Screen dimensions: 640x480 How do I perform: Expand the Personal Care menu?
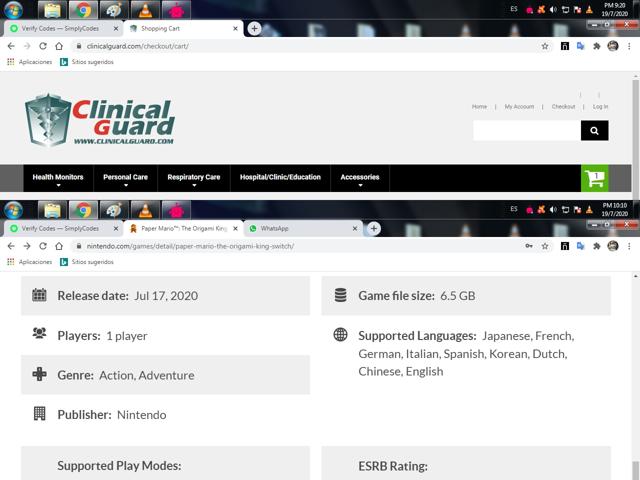[125, 178]
